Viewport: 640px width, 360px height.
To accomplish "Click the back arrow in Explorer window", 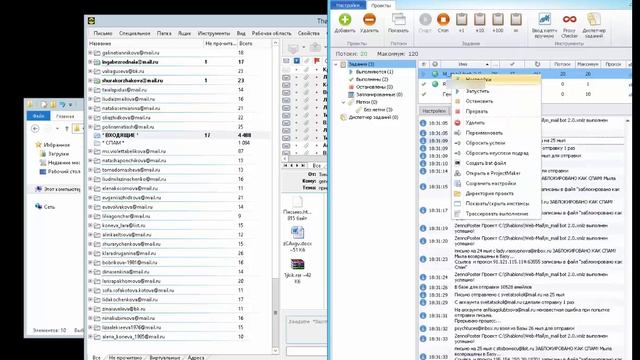I will (36, 129).
